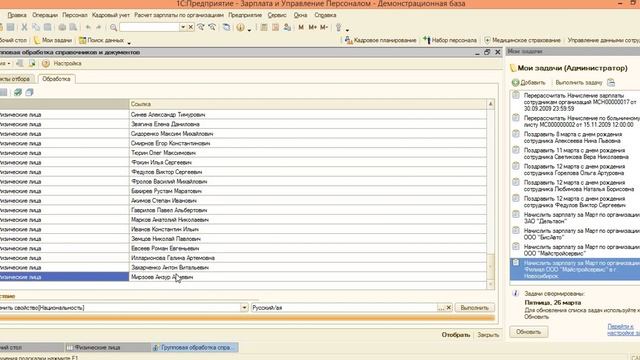Viewport: 640px width, 360px height.
Task: Open the Calendar icon in toolbar
Action: [x=276, y=27]
